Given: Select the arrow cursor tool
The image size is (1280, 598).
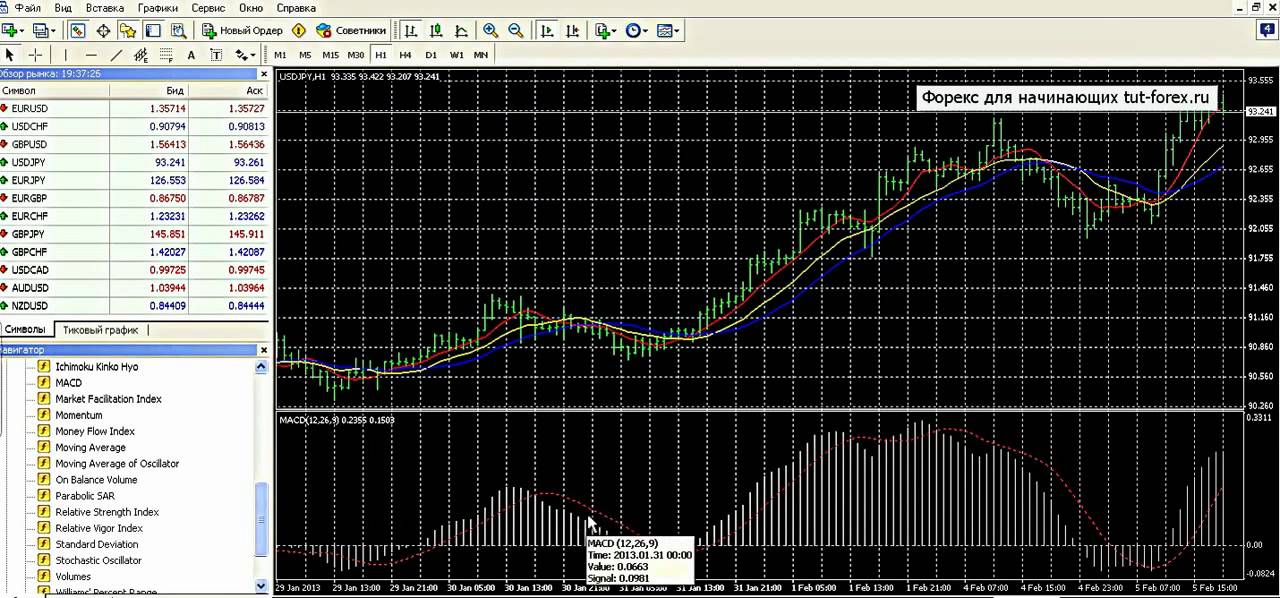Looking at the screenshot, I should (10, 55).
